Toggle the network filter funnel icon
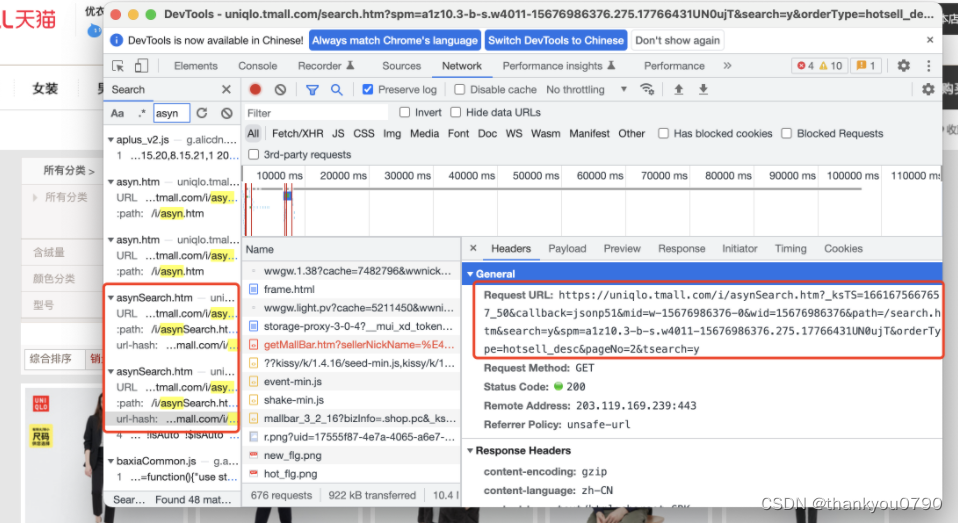958x523 pixels. pos(312,89)
